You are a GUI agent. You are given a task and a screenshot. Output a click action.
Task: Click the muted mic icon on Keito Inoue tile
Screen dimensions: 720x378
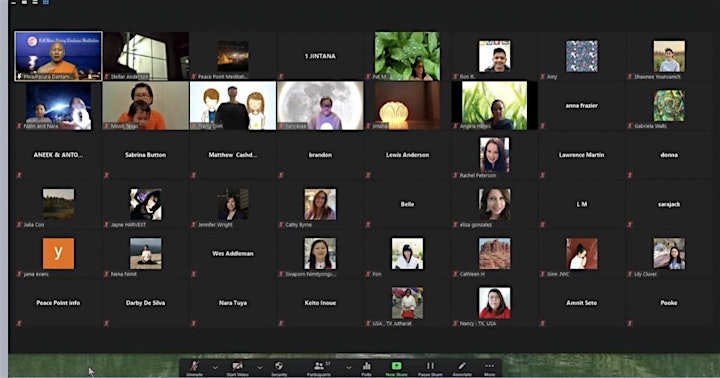281,323
